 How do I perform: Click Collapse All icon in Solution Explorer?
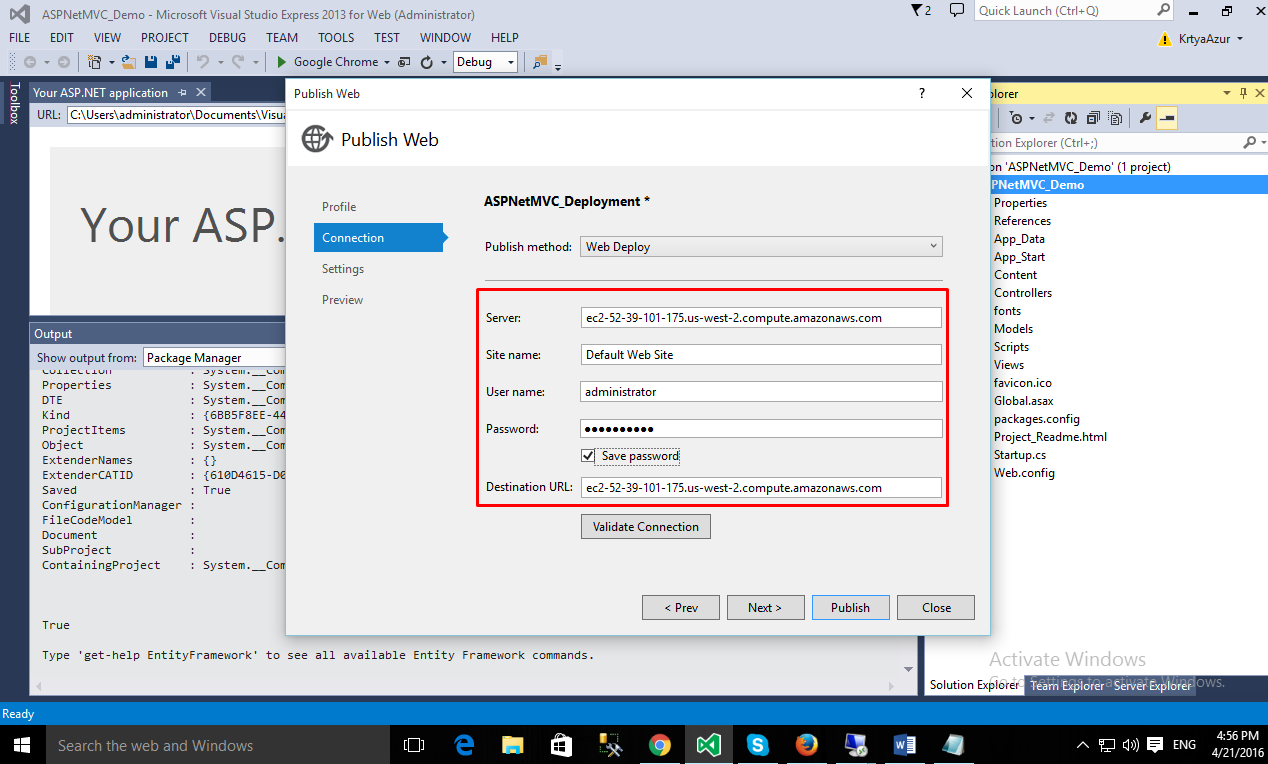1093,118
